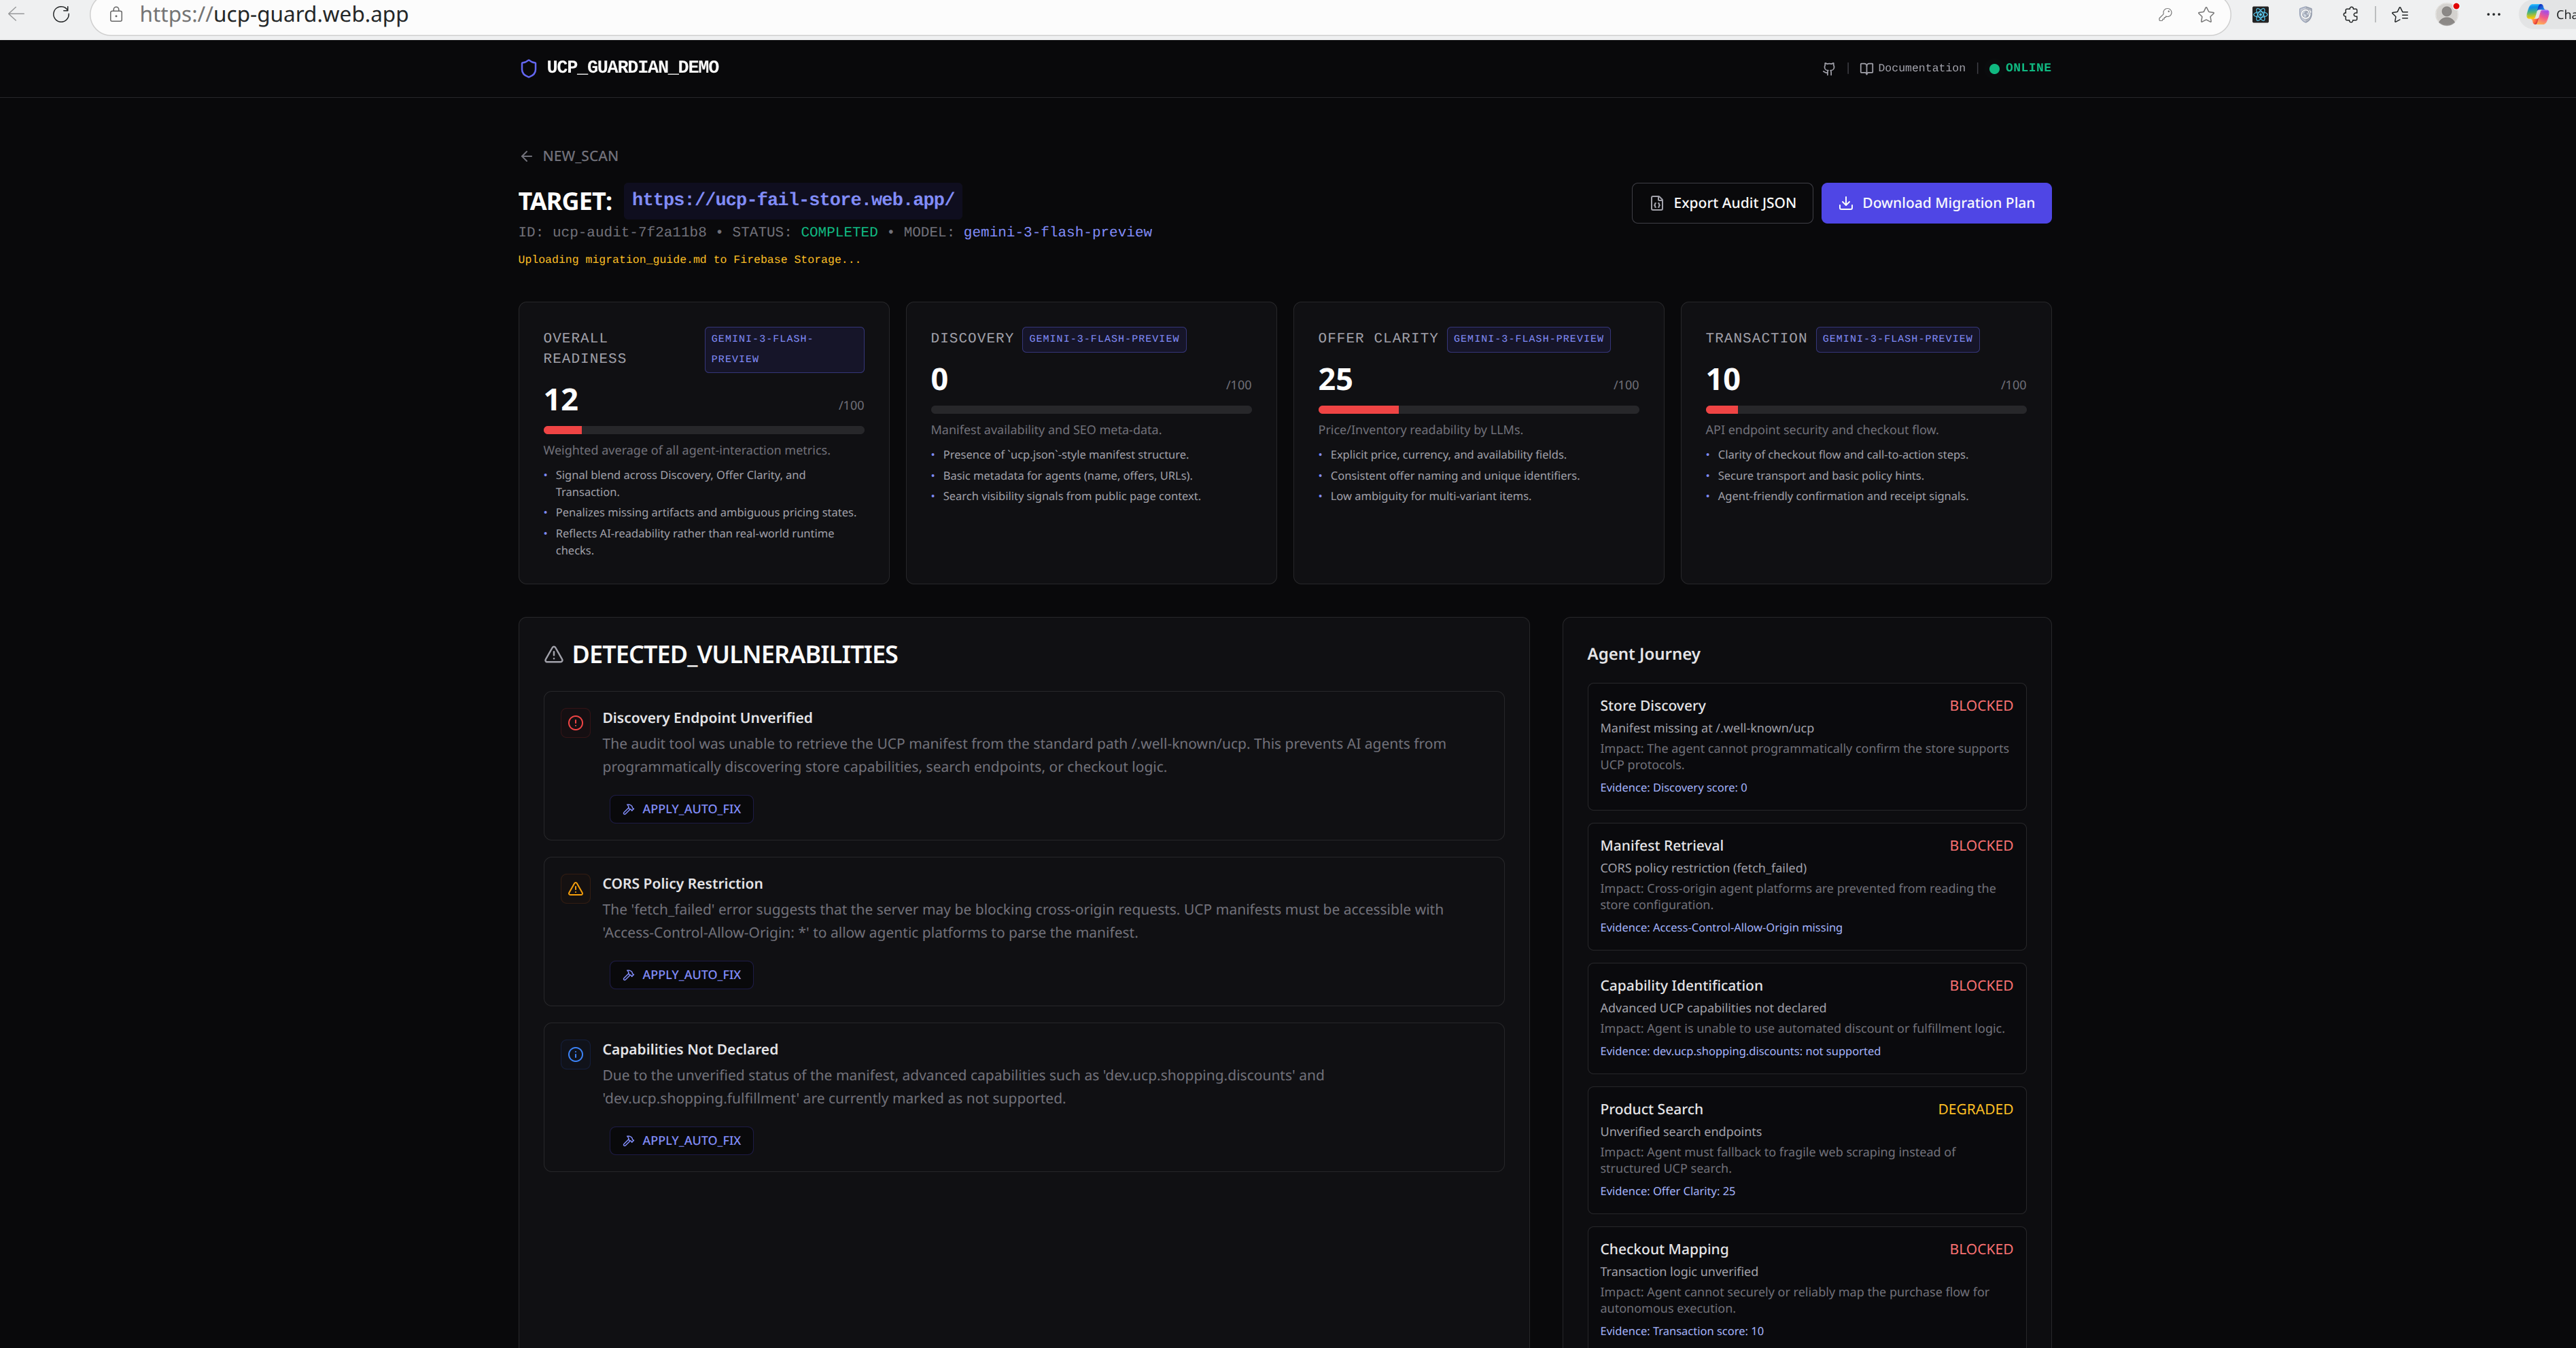Open the browser Favorites list icon

[2399, 15]
